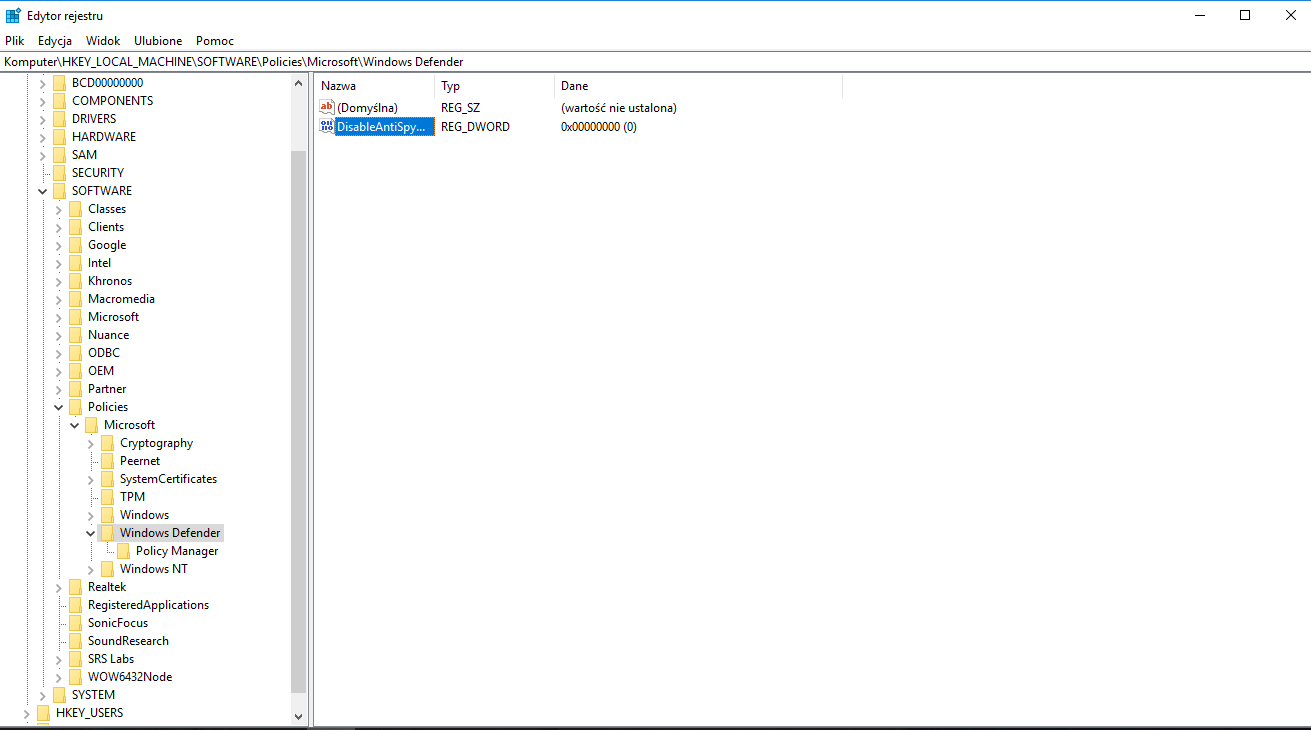Select the Windows Defender key
Screen dimensions: 1311x730
pos(170,533)
